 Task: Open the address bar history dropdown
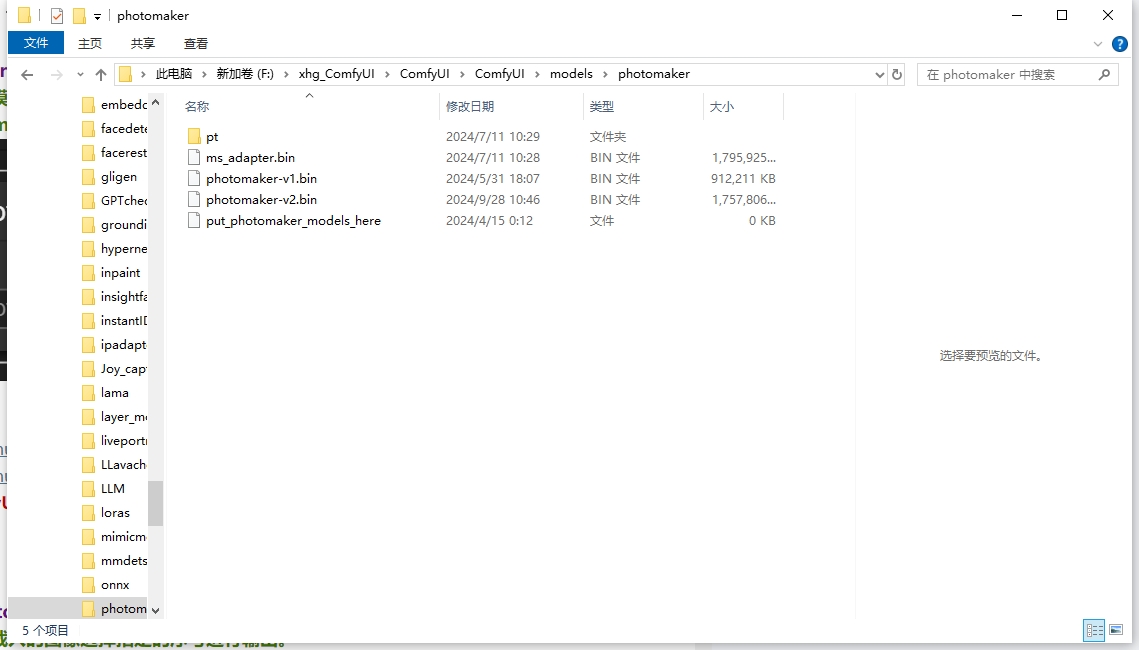point(880,75)
